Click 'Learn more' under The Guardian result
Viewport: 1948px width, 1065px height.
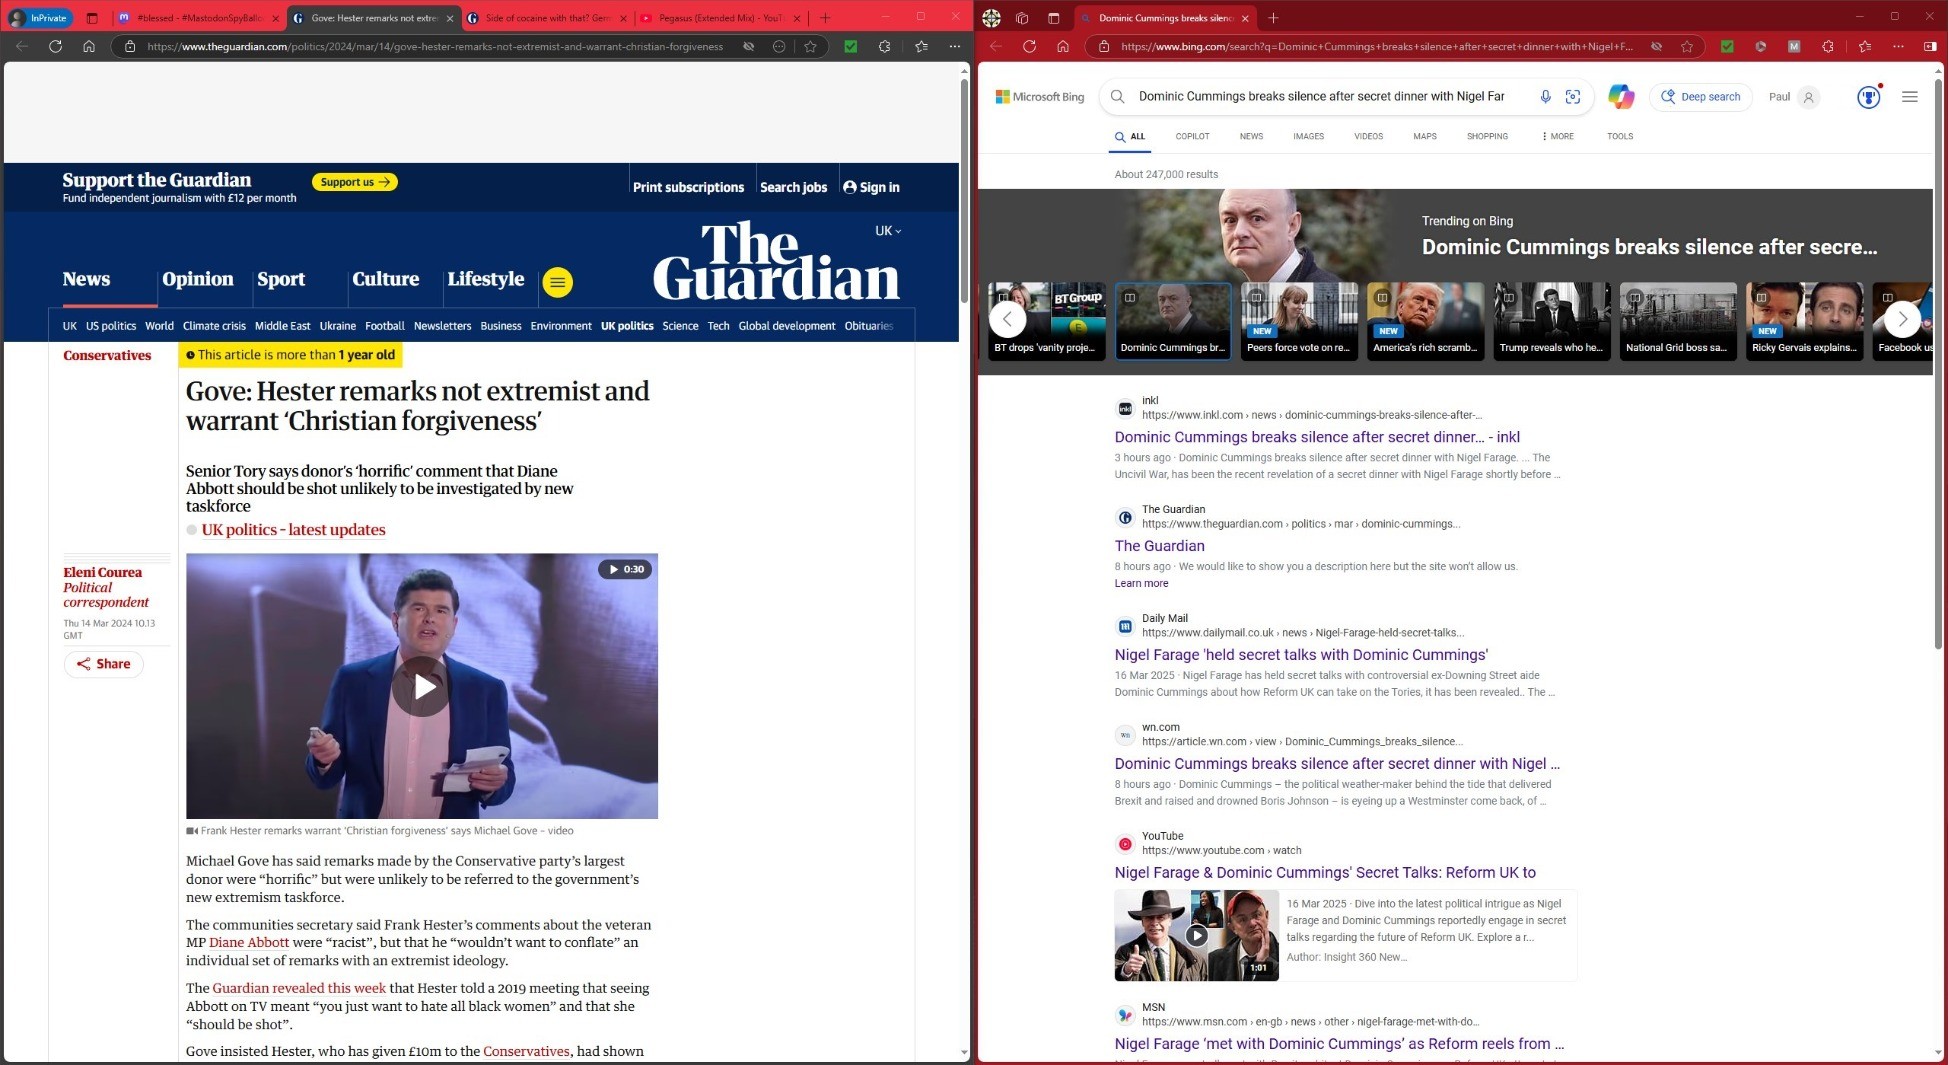pyautogui.click(x=1141, y=583)
